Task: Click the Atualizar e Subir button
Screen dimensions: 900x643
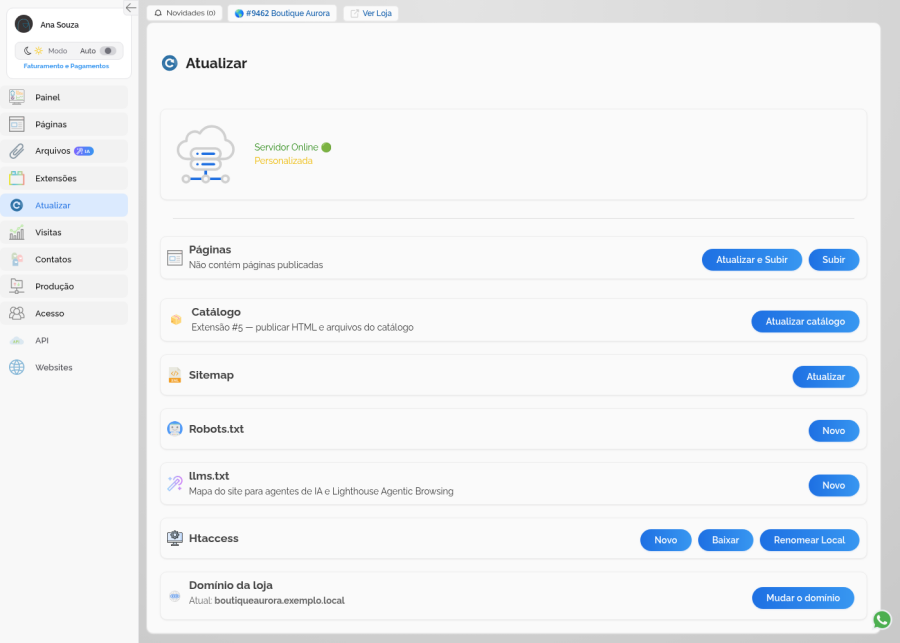Action: click(751, 259)
